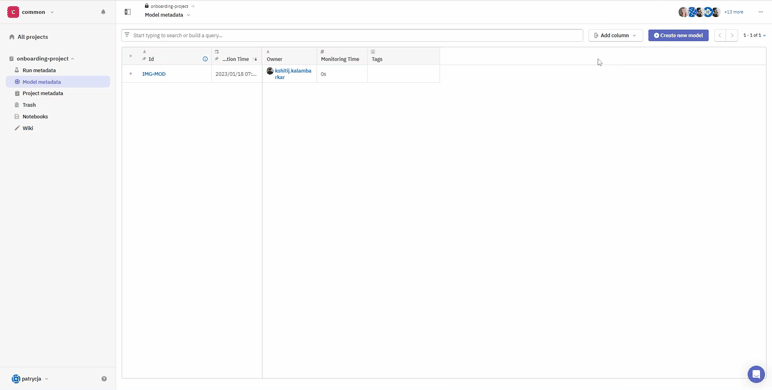Open Run metadata section
Image resolution: width=772 pixels, height=390 pixels.
point(39,70)
